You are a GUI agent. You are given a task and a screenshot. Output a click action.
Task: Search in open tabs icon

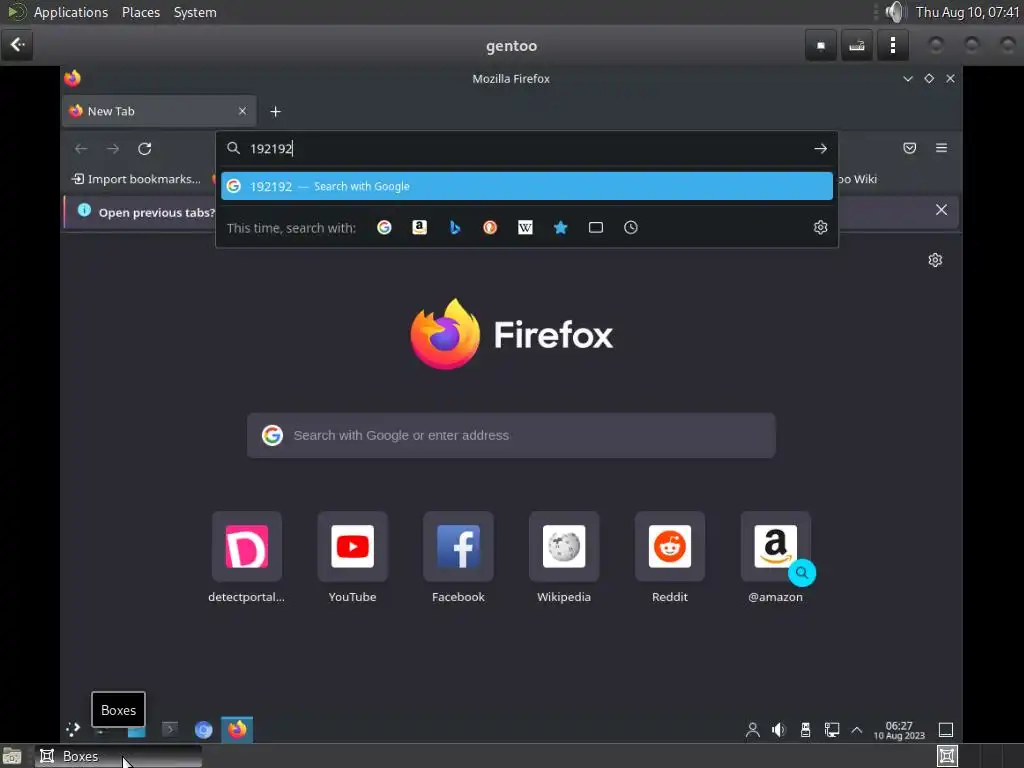596,227
